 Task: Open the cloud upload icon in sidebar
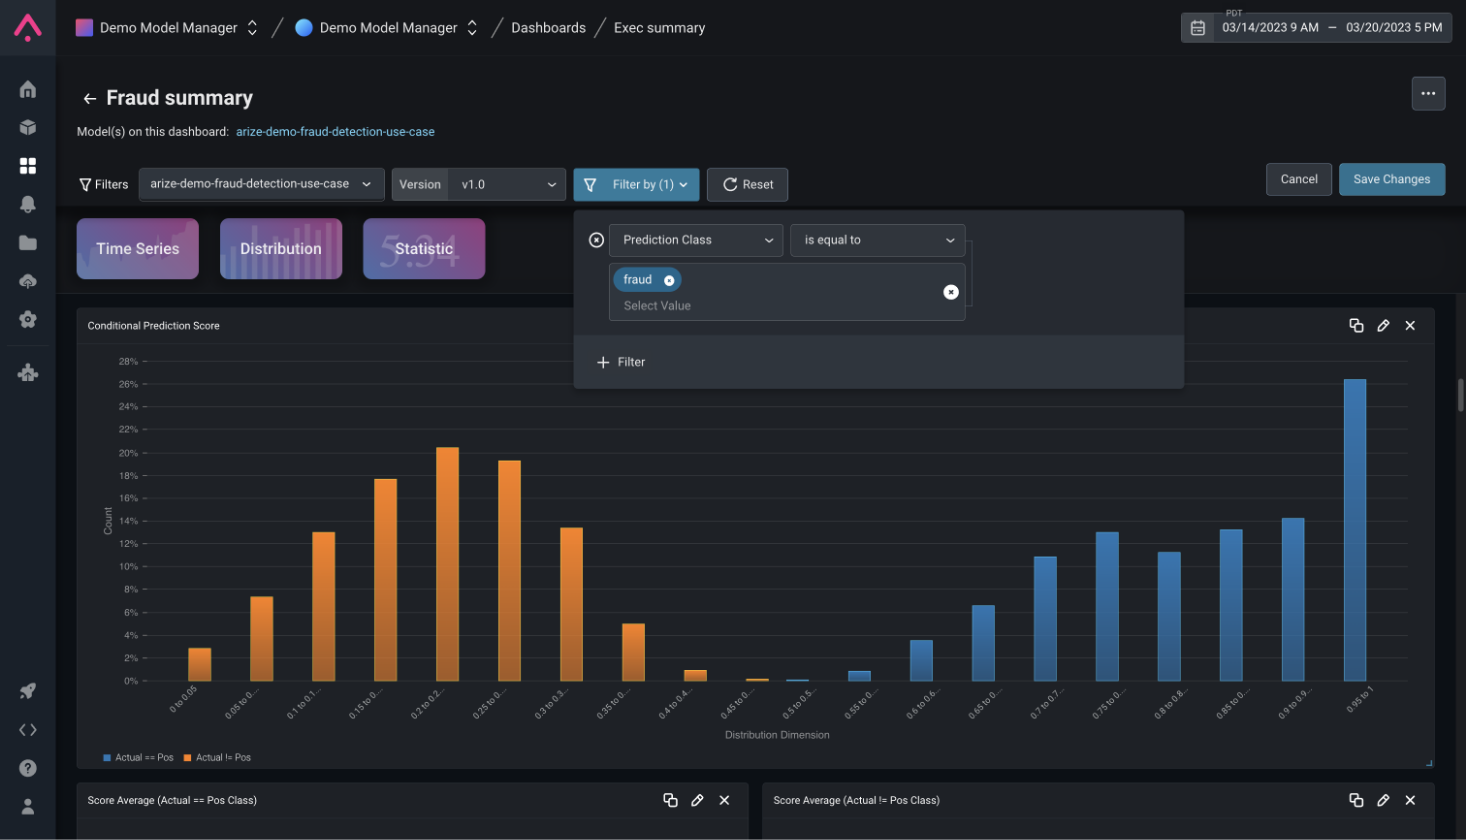coord(28,281)
